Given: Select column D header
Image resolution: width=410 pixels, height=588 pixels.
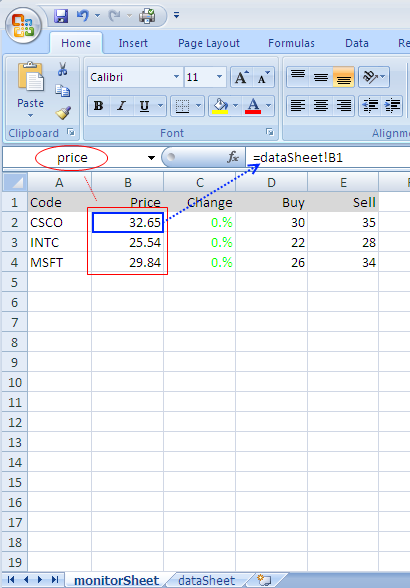Looking at the screenshot, I should tap(272, 183).
